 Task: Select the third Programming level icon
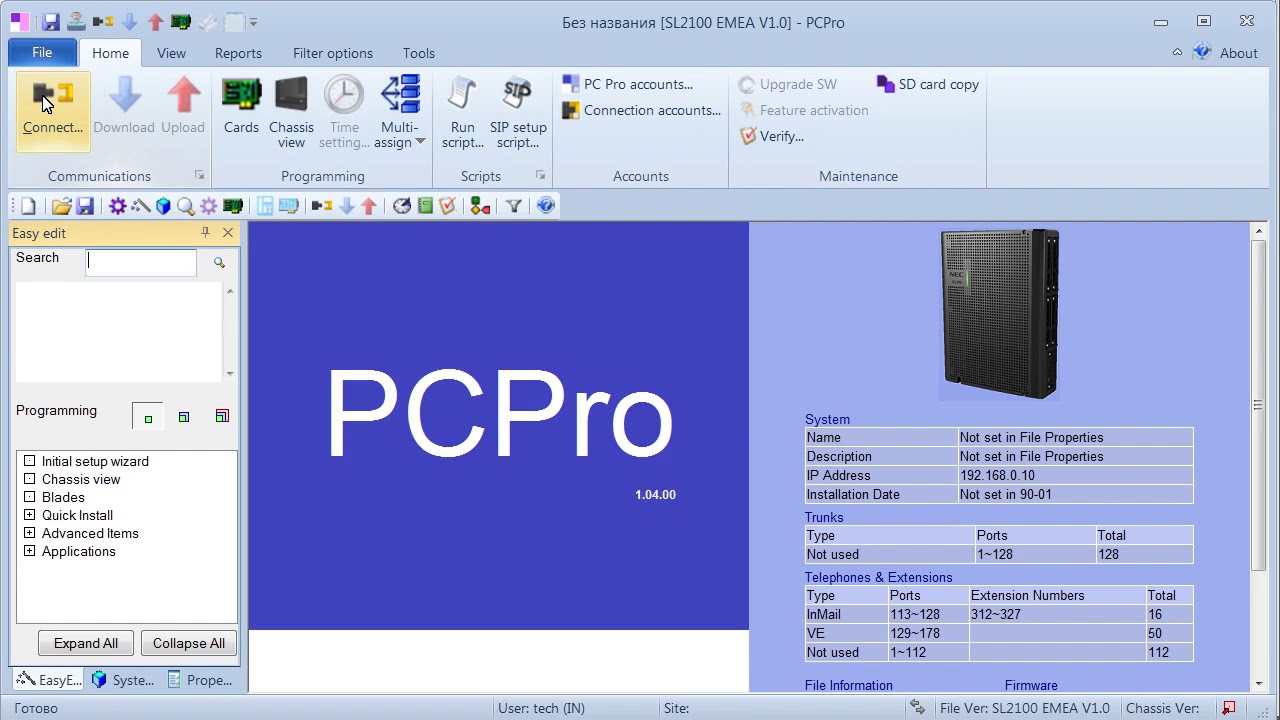pyautogui.click(x=222, y=417)
